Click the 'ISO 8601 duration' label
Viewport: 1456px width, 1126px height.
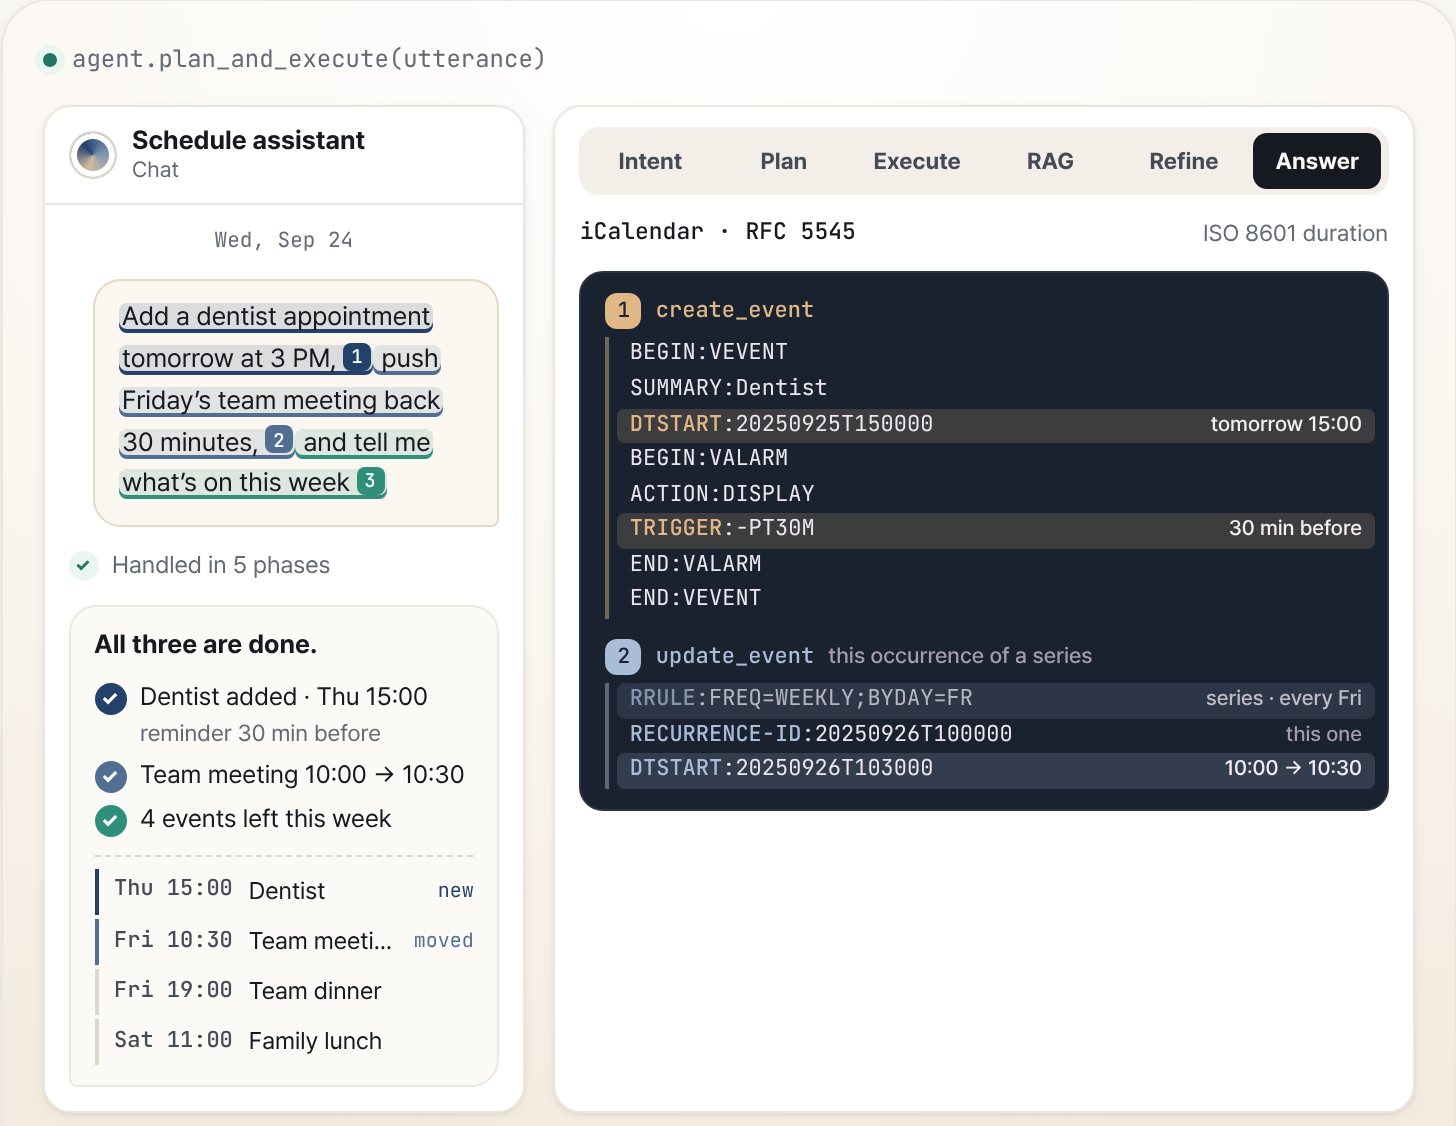tap(1295, 233)
